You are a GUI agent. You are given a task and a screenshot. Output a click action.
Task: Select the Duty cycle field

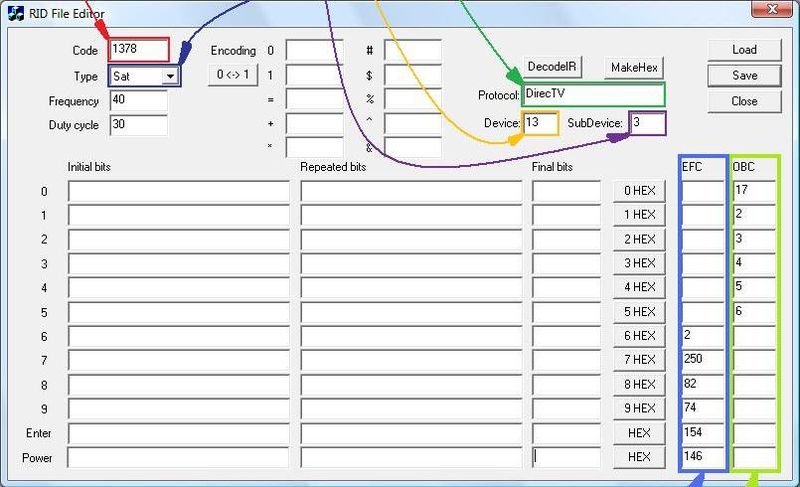[x=138, y=125]
